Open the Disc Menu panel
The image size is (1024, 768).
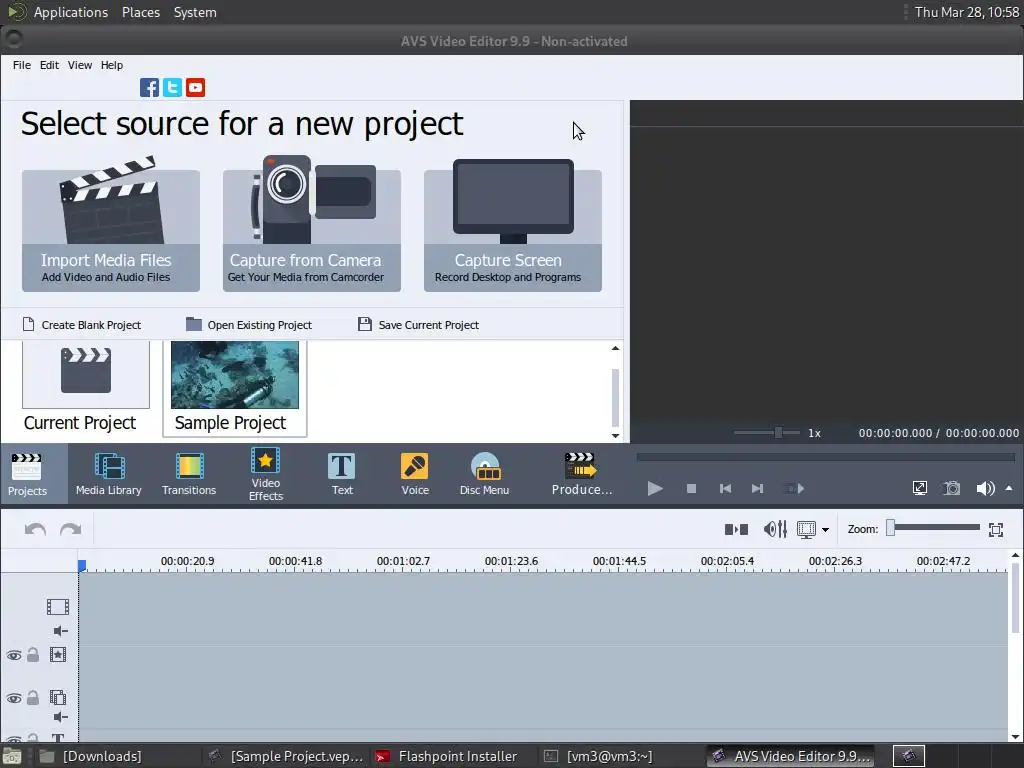pos(484,474)
